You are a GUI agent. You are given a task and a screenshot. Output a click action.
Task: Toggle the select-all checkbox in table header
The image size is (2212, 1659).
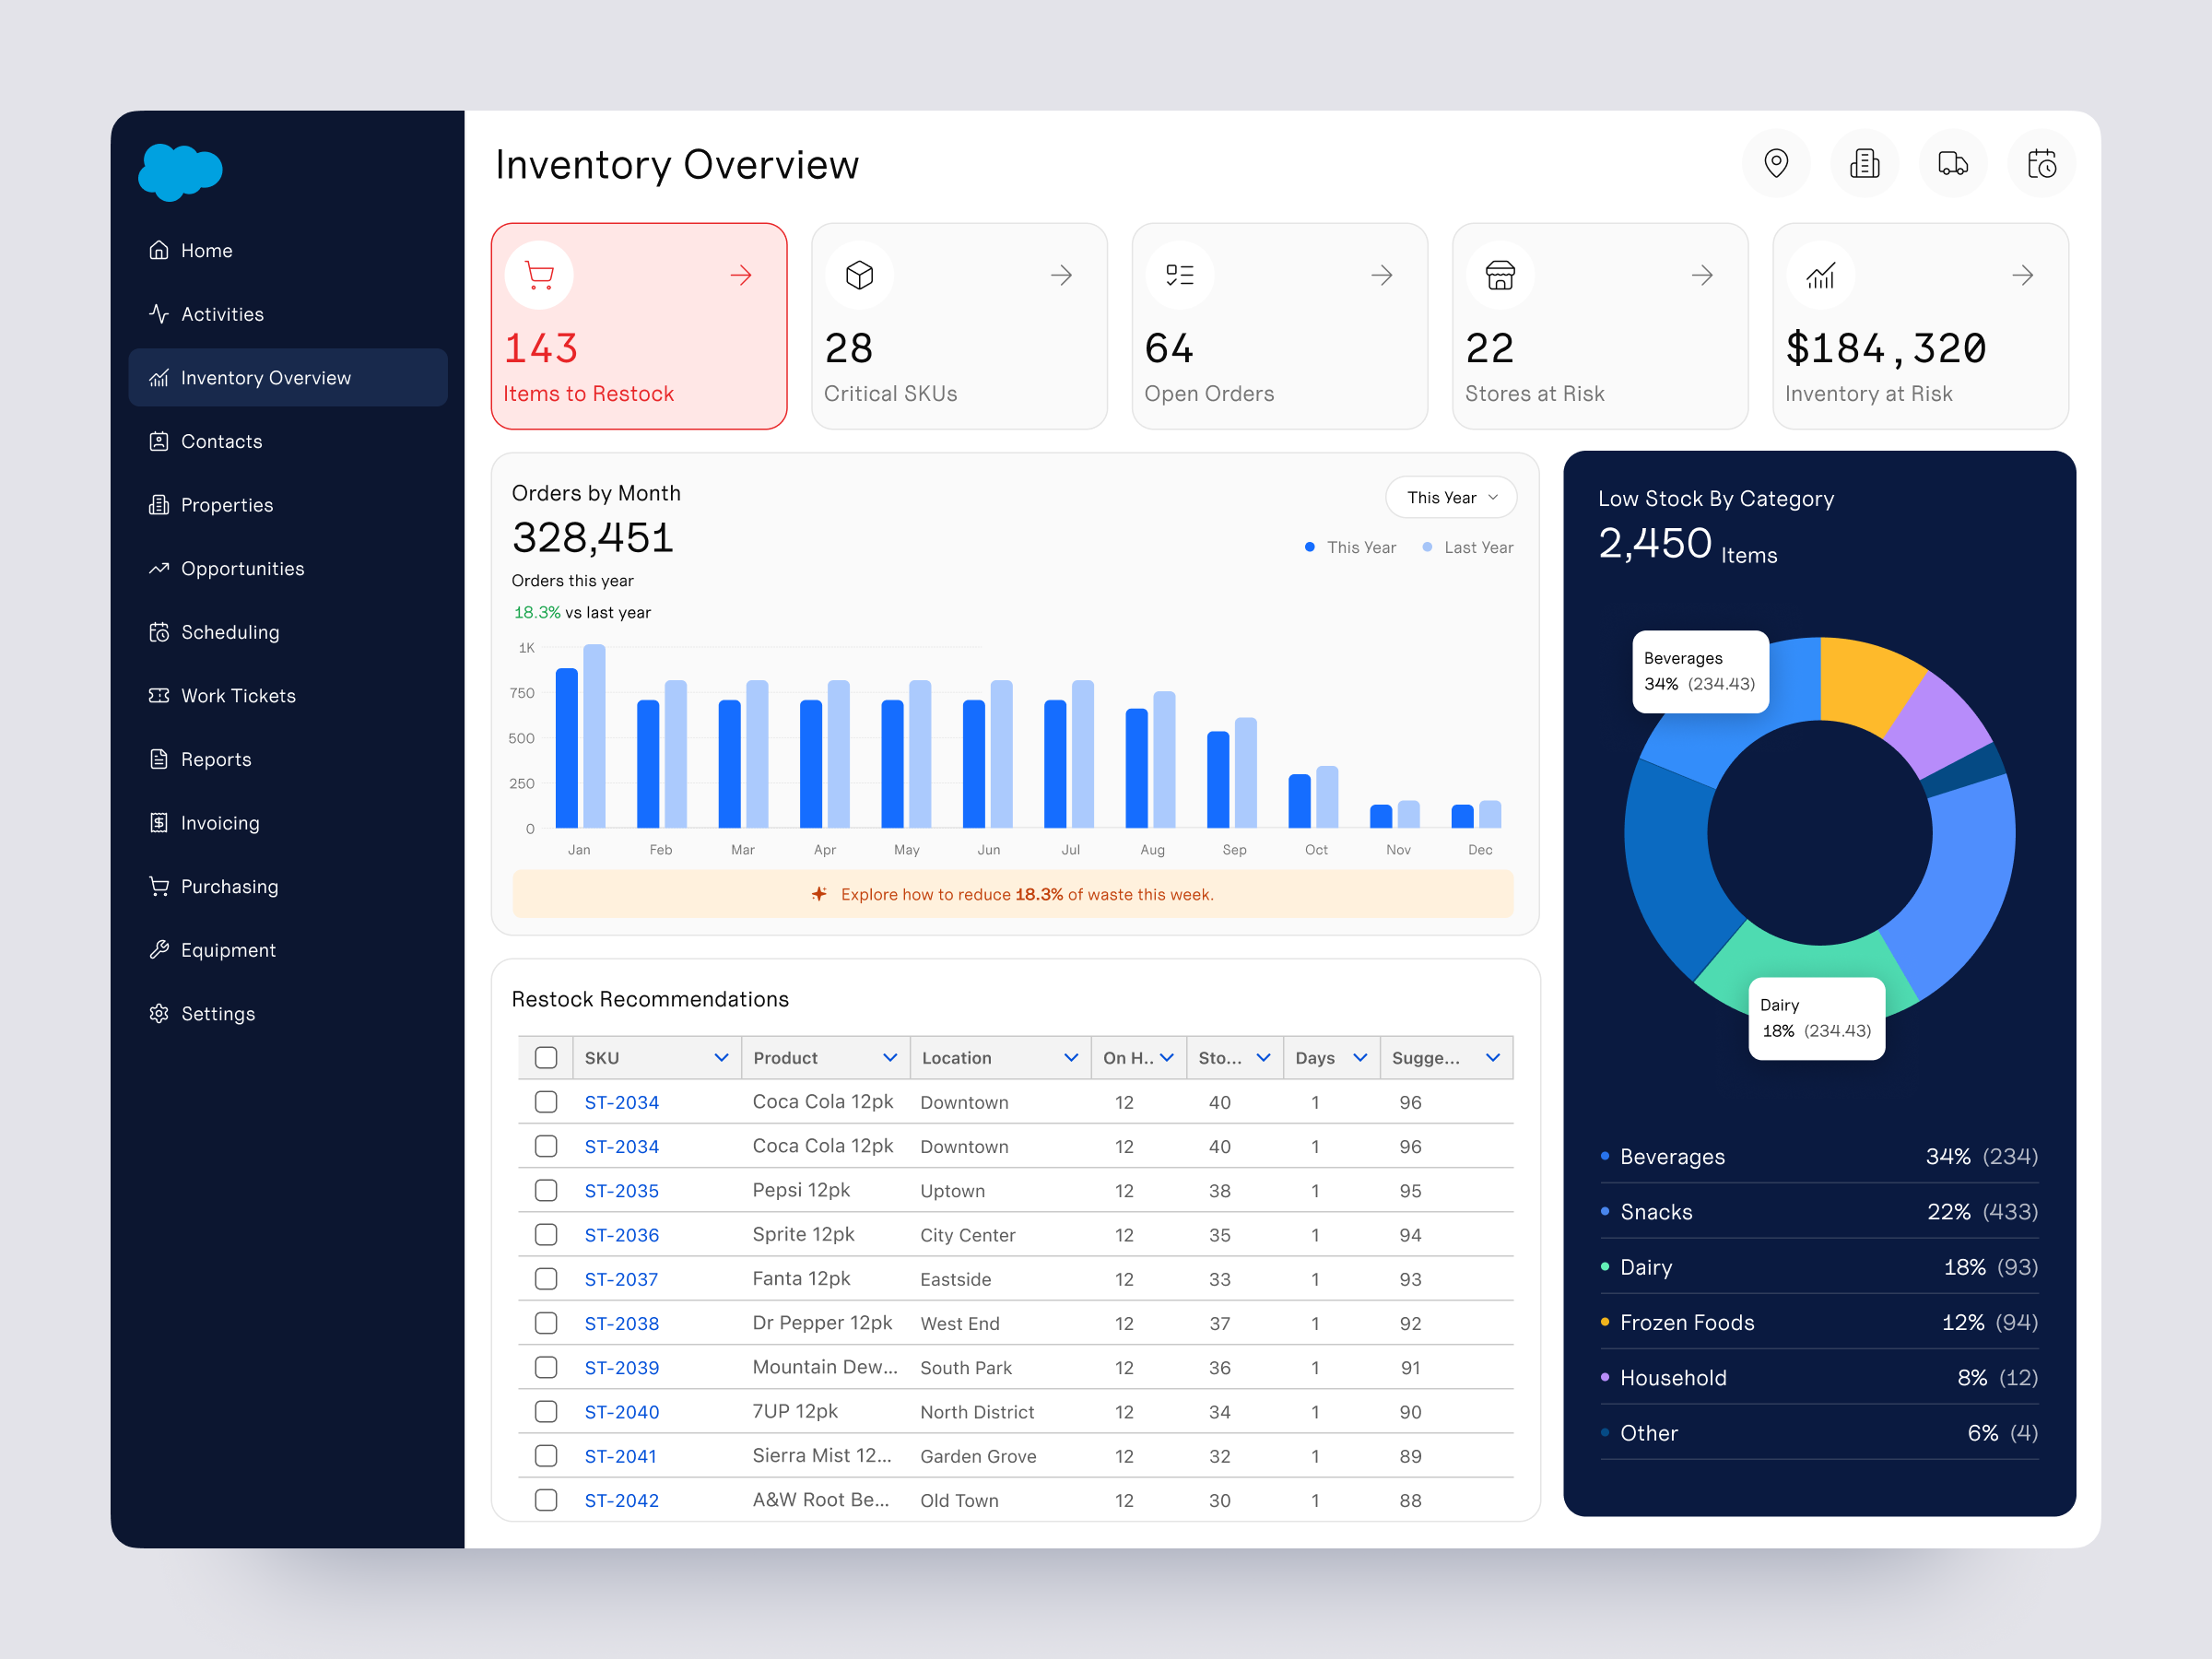[546, 1058]
